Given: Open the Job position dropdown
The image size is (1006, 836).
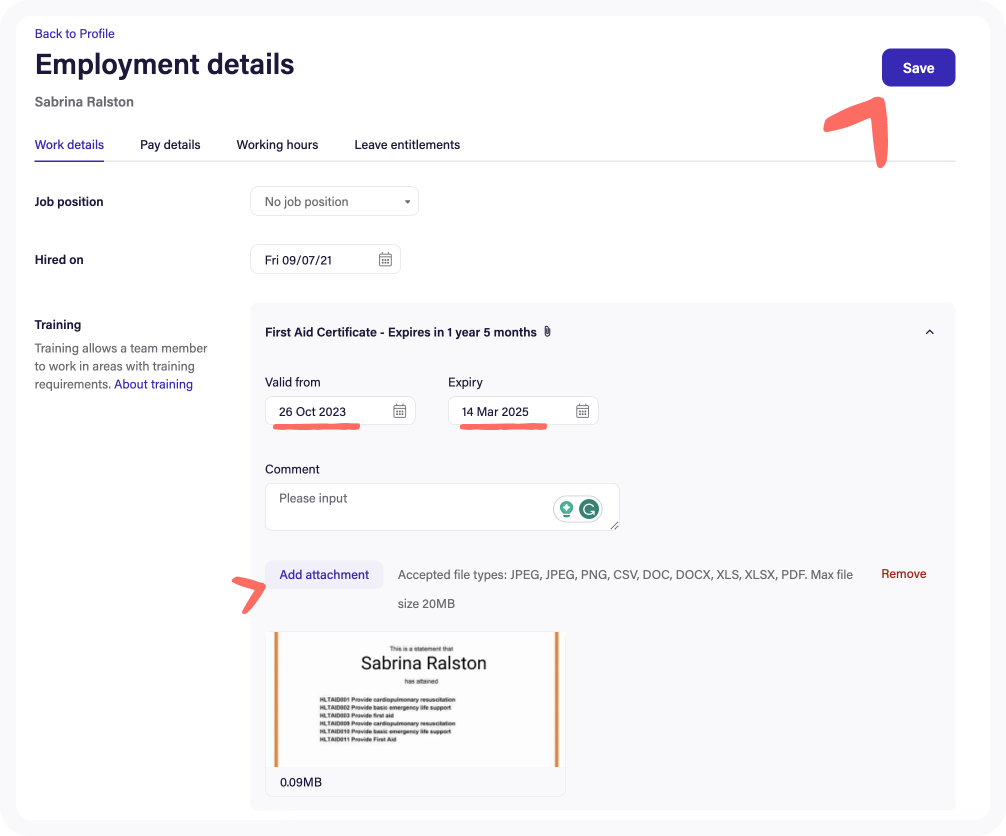Looking at the screenshot, I should (334, 201).
